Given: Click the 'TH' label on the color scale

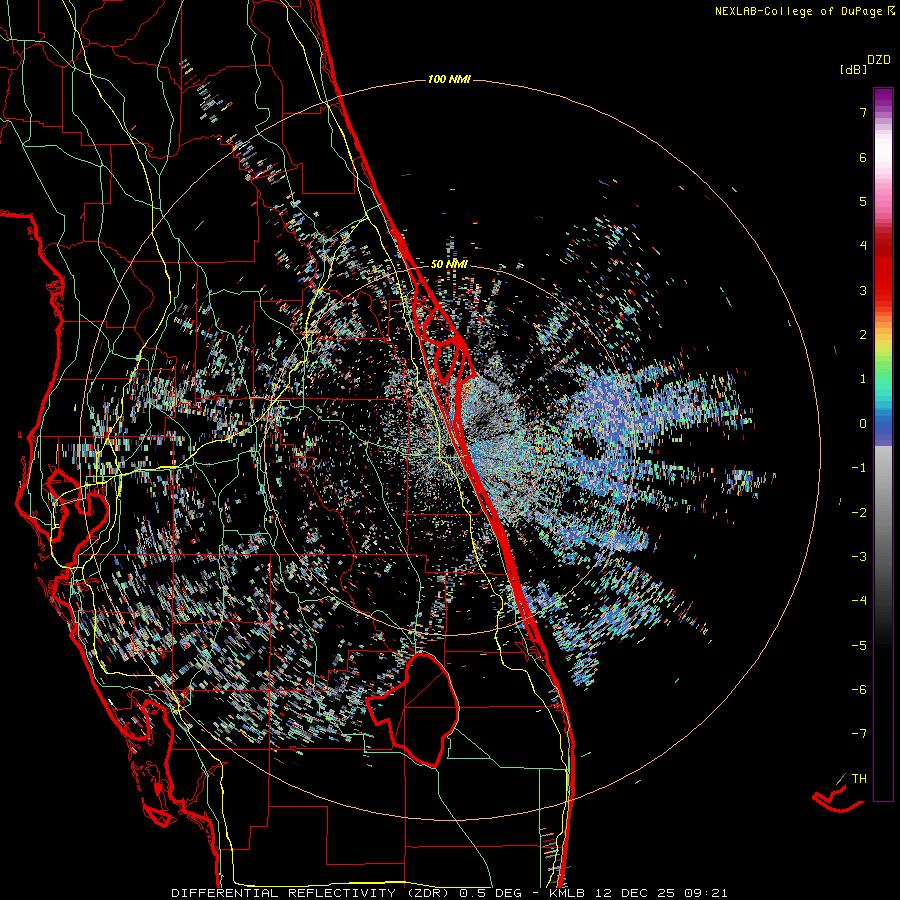Looking at the screenshot, I should tap(859, 779).
